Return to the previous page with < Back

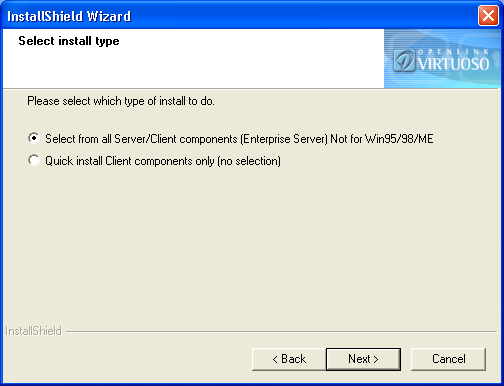coord(289,359)
